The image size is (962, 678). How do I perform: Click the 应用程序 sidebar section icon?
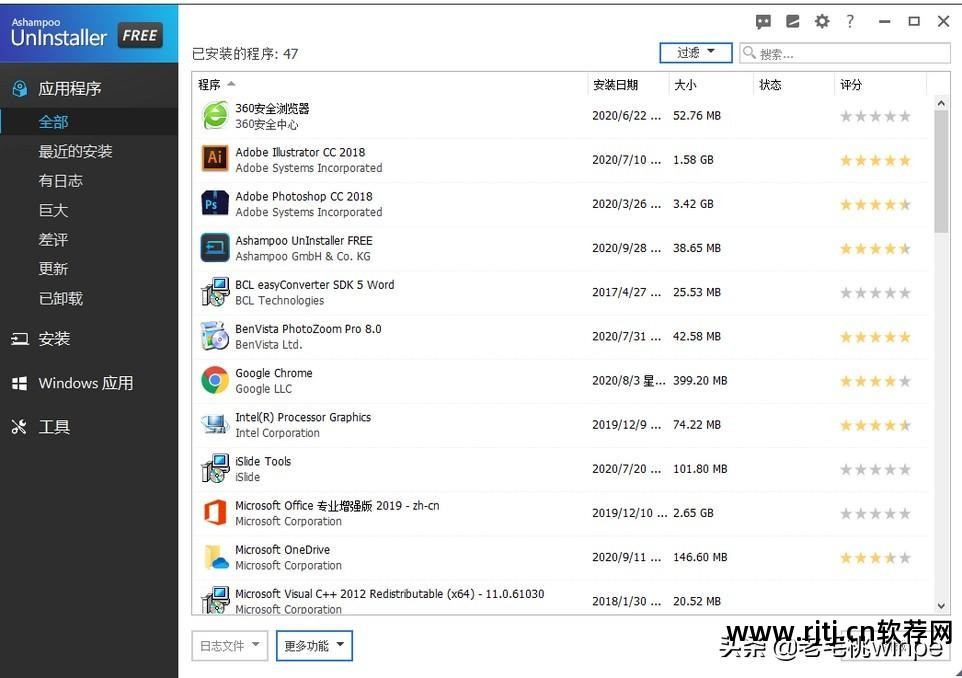(20, 88)
